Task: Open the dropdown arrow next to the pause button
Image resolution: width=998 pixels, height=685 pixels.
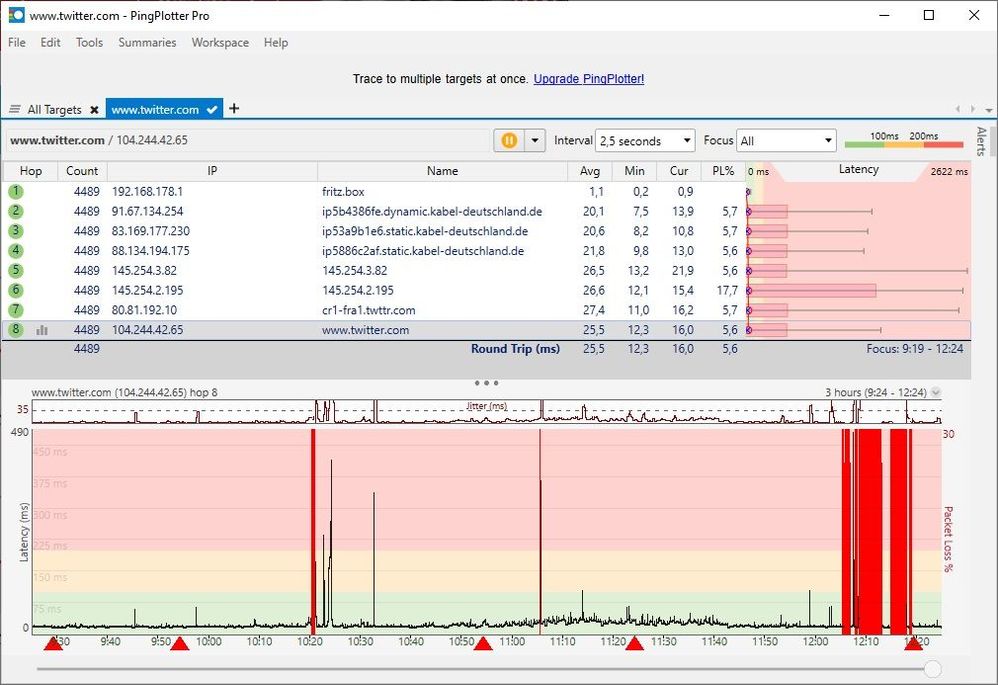Action: pyautogui.click(x=535, y=140)
